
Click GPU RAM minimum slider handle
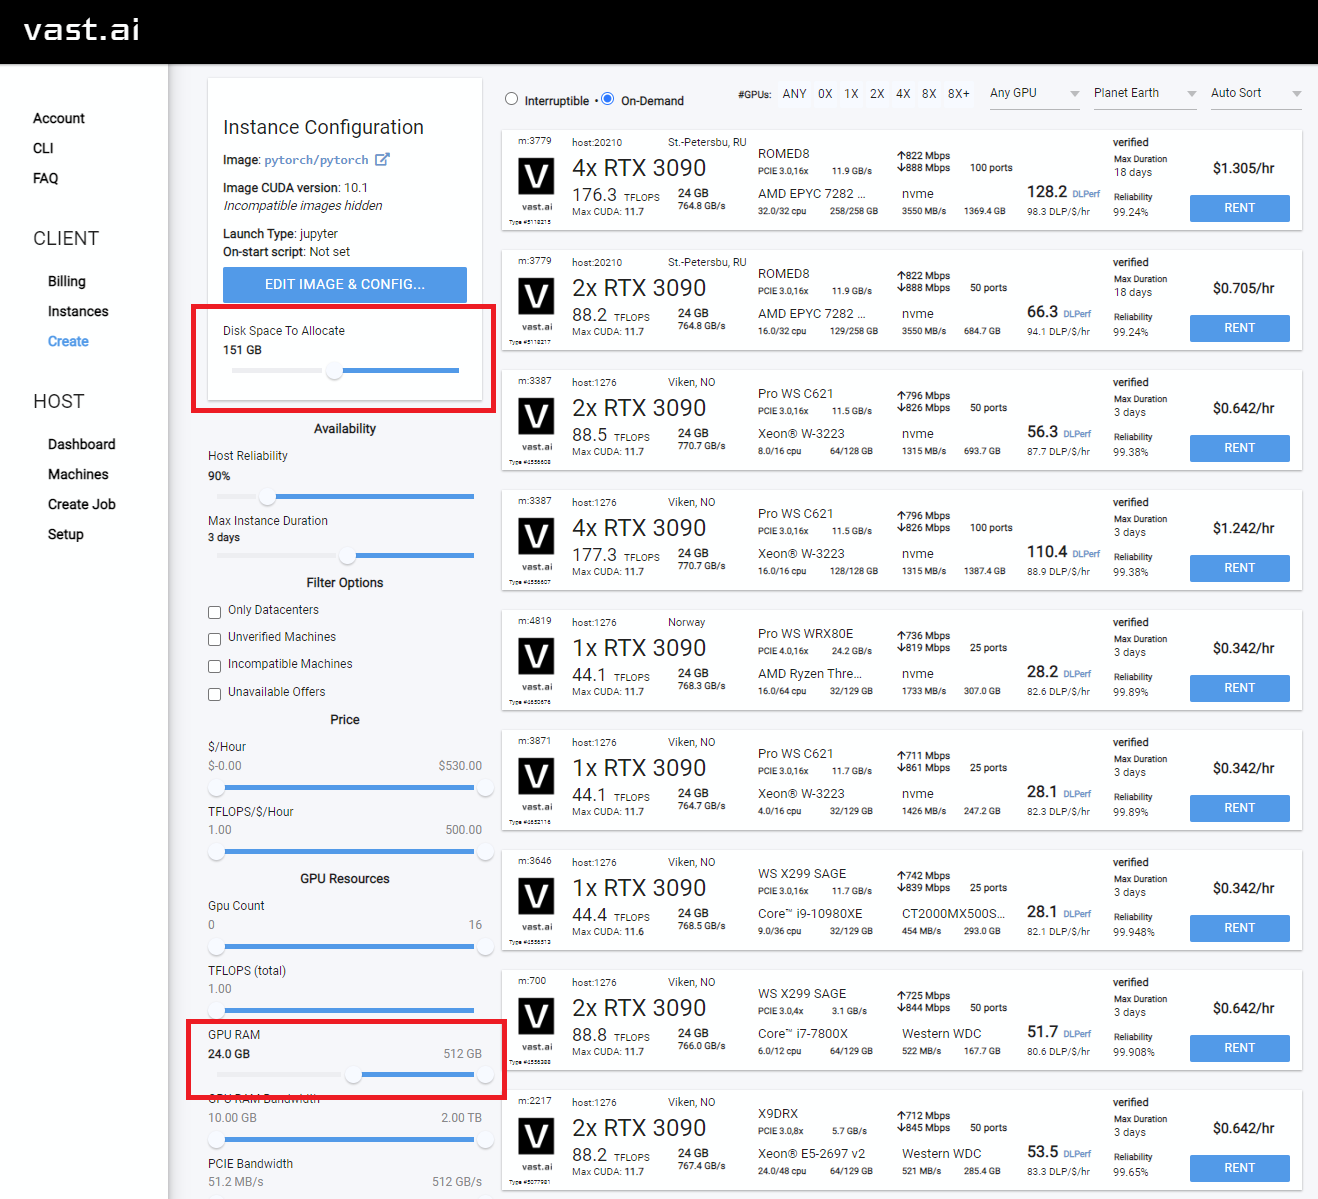(353, 1075)
